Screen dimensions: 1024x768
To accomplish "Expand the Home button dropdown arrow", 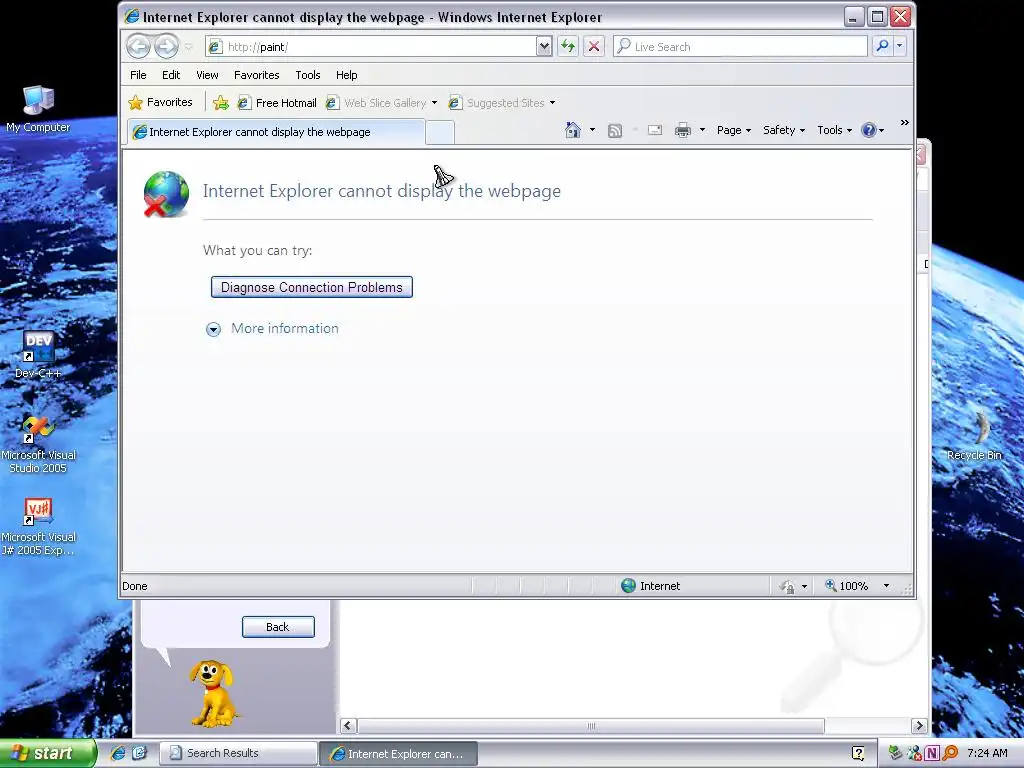I will tap(592, 130).
